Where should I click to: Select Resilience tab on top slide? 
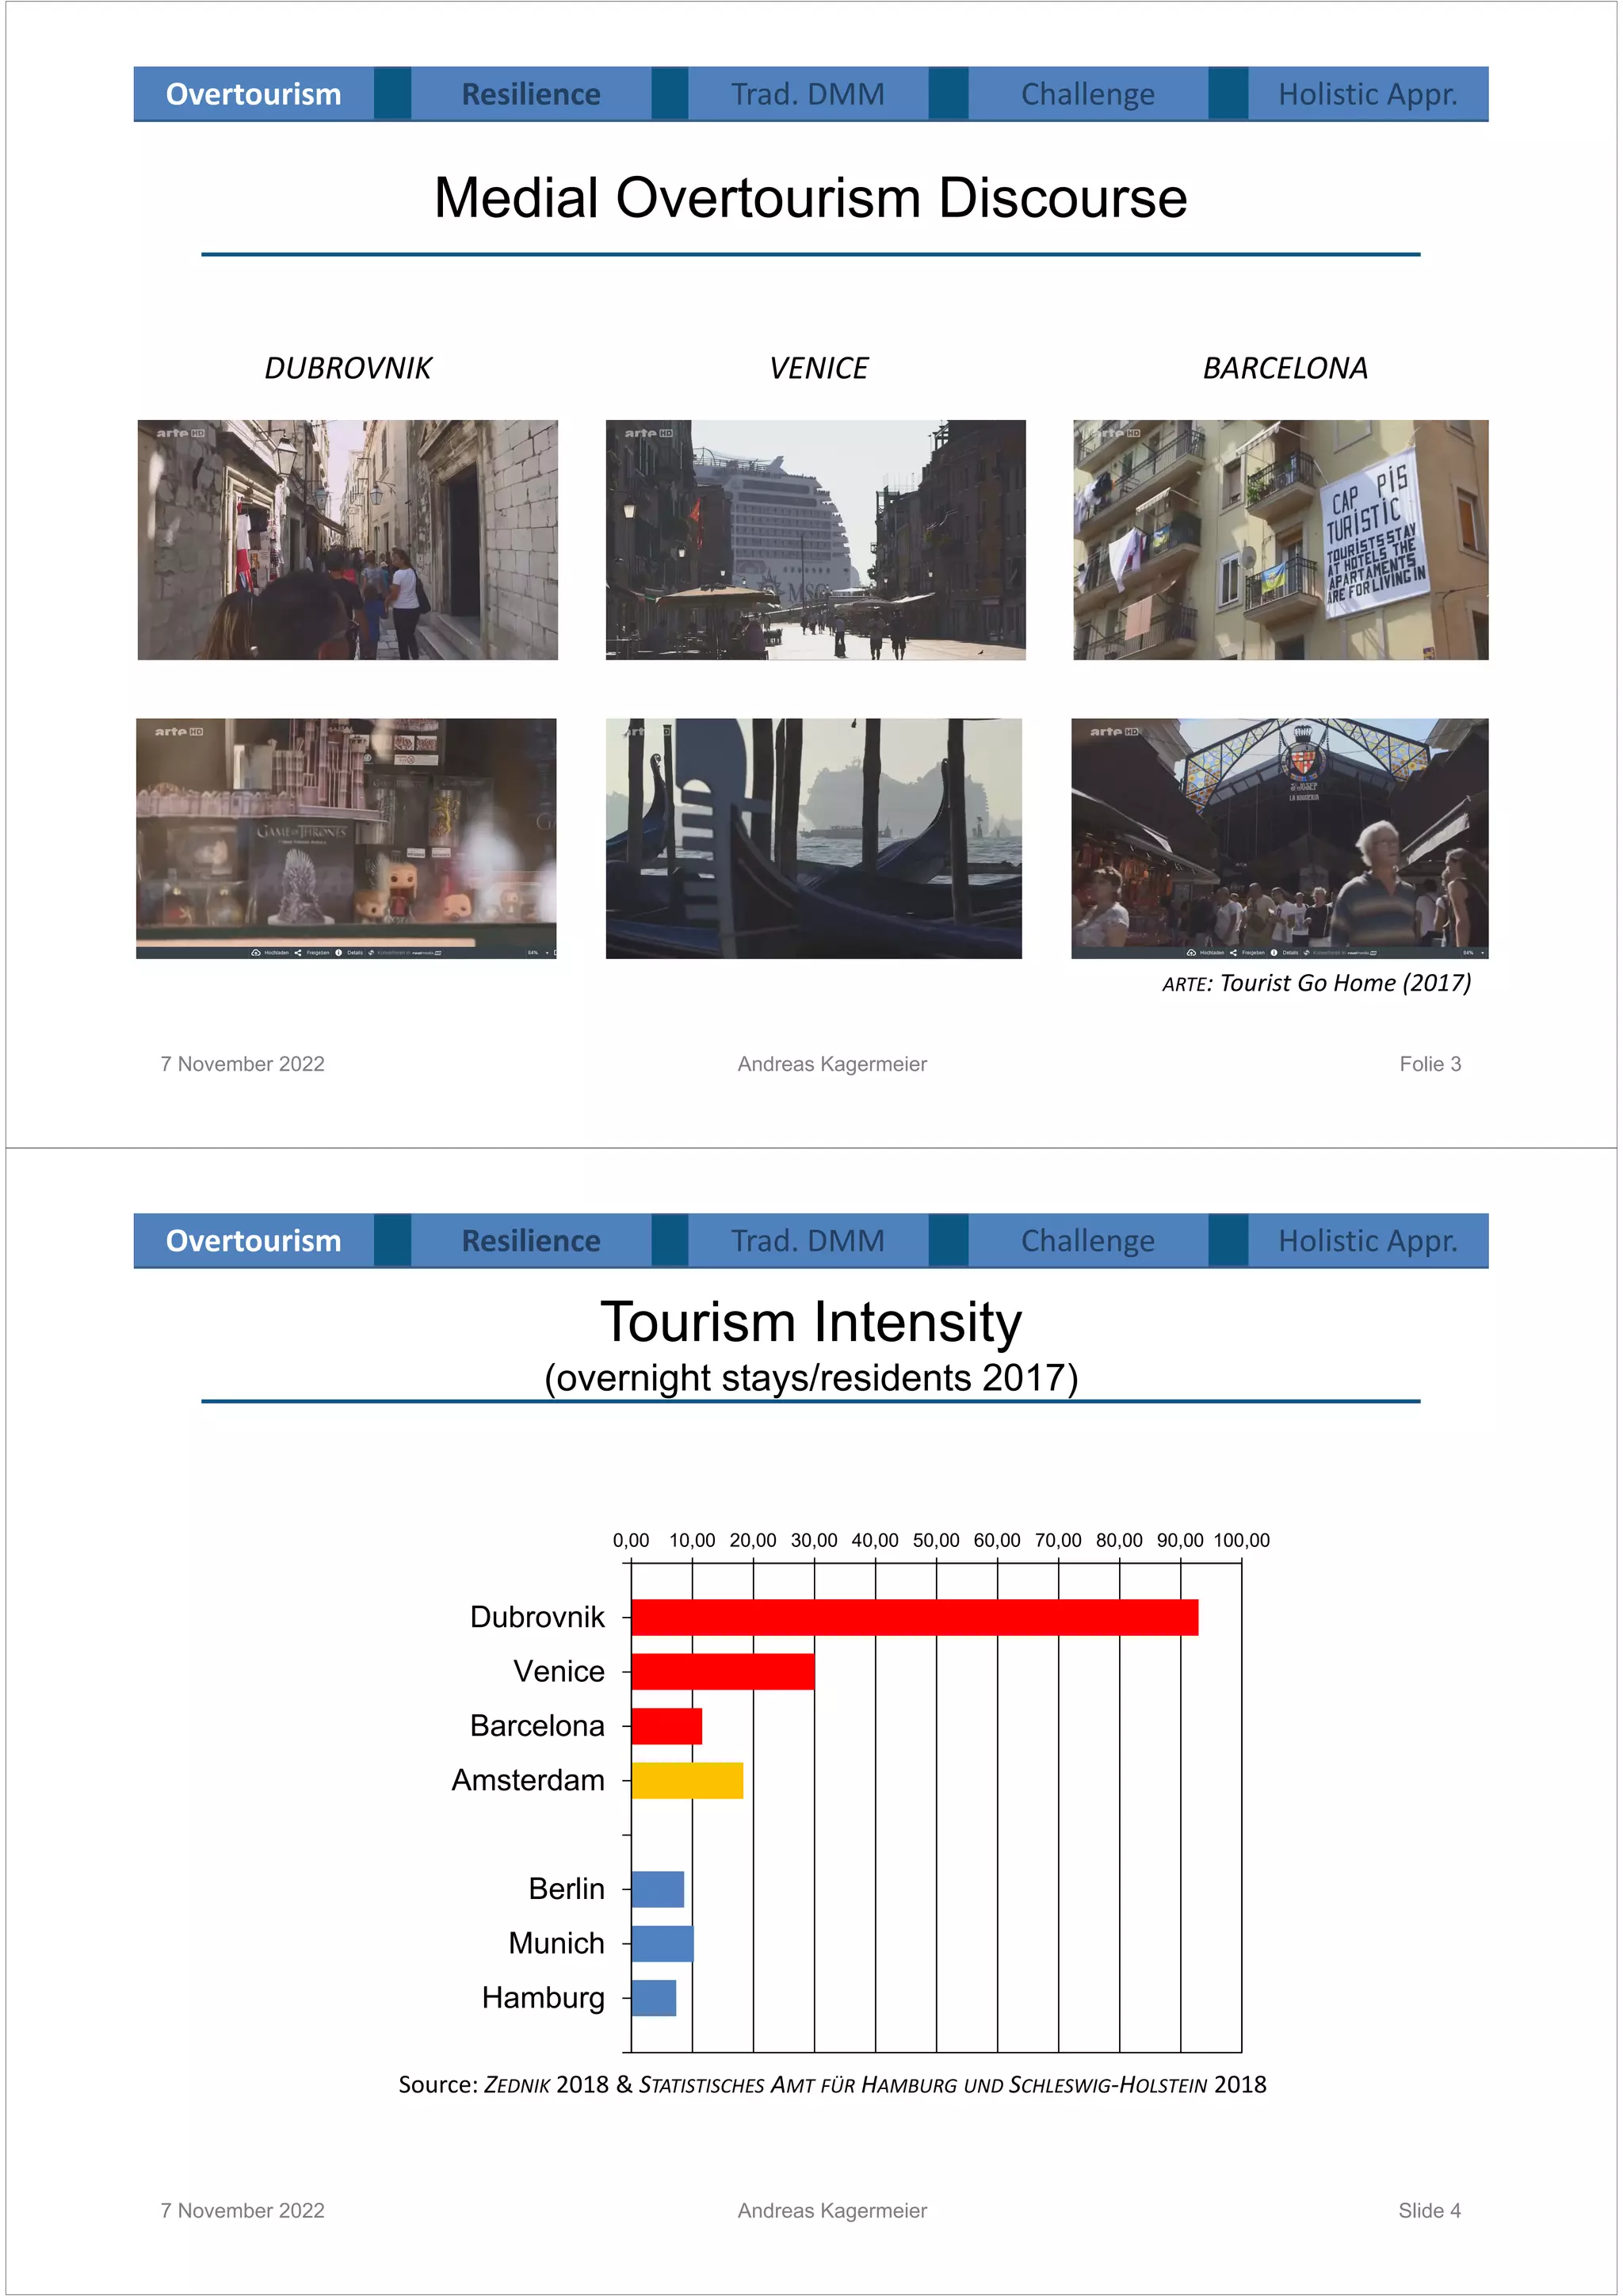click(x=531, y=94)
